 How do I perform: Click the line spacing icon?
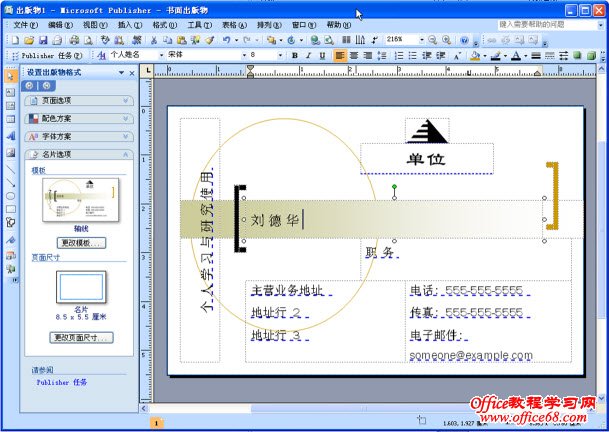(382, 56)
